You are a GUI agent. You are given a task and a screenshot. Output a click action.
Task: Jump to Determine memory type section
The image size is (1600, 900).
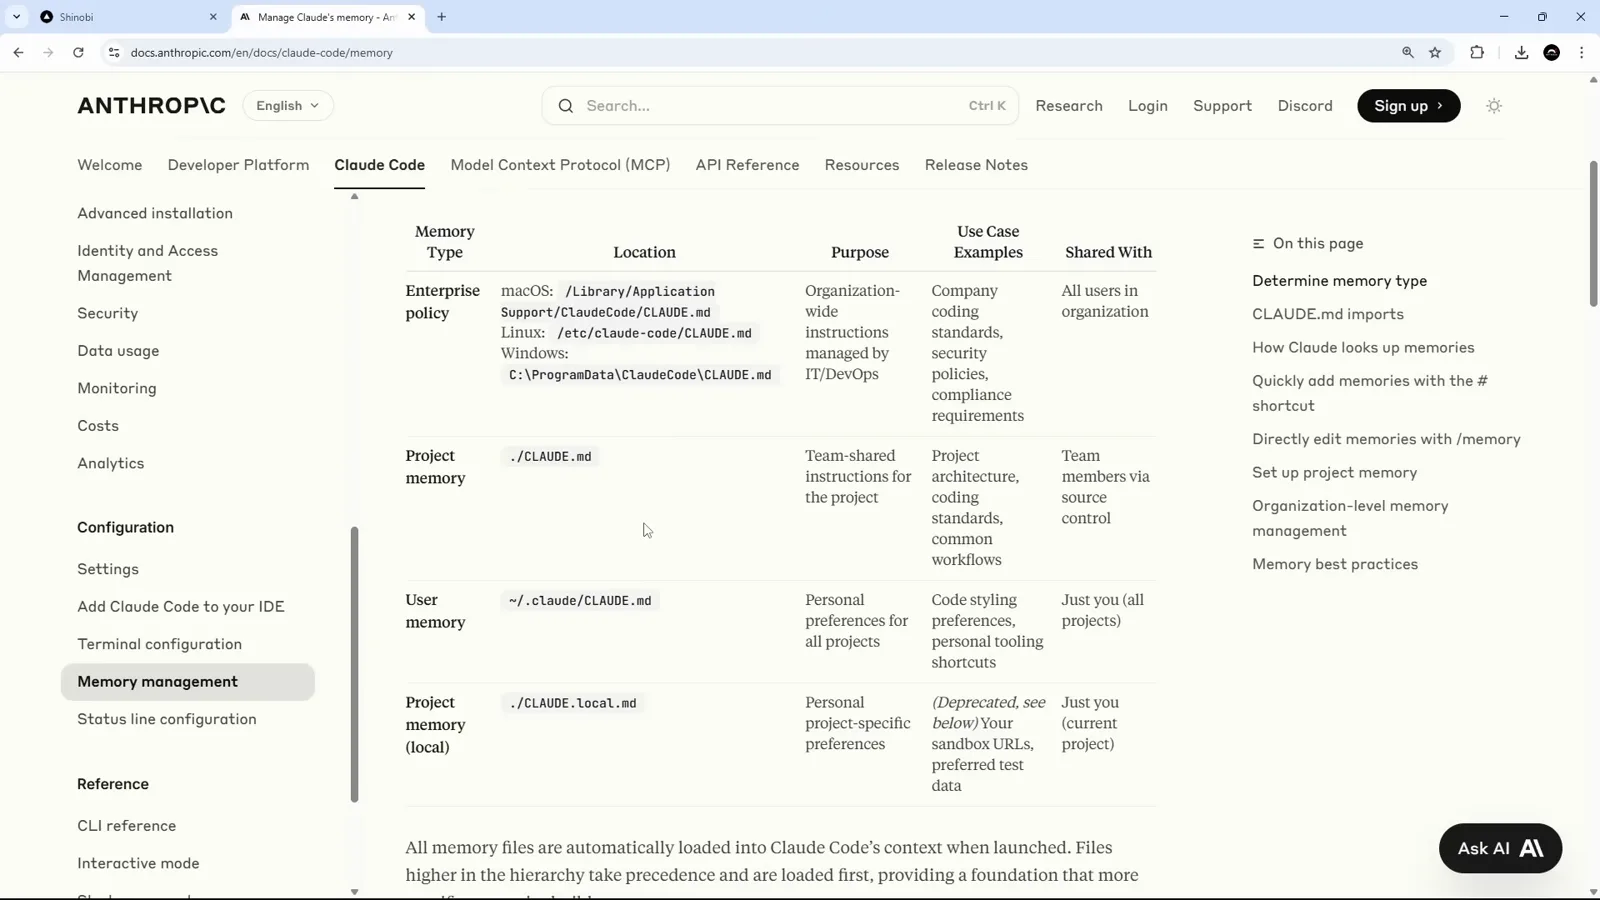(1339, 281)
